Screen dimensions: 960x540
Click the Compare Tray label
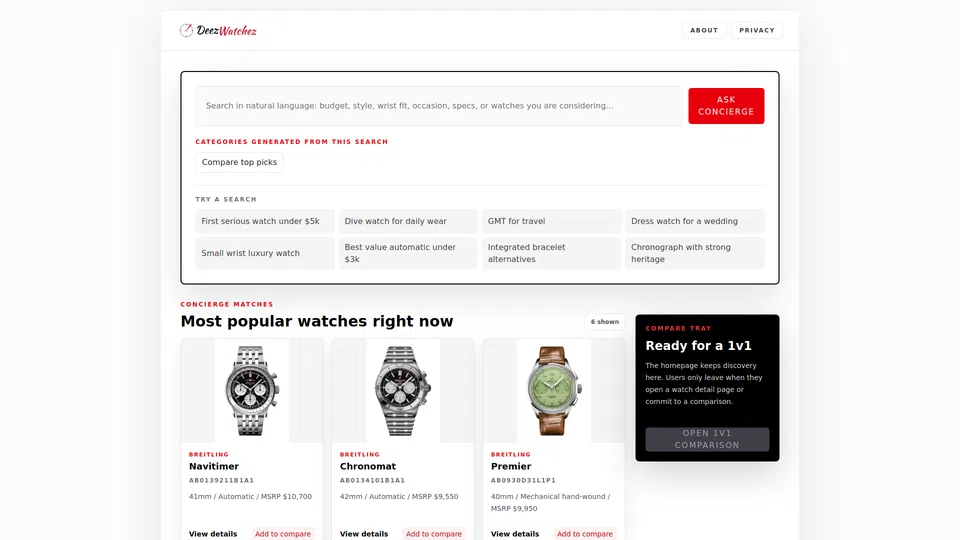coord(678,328)
